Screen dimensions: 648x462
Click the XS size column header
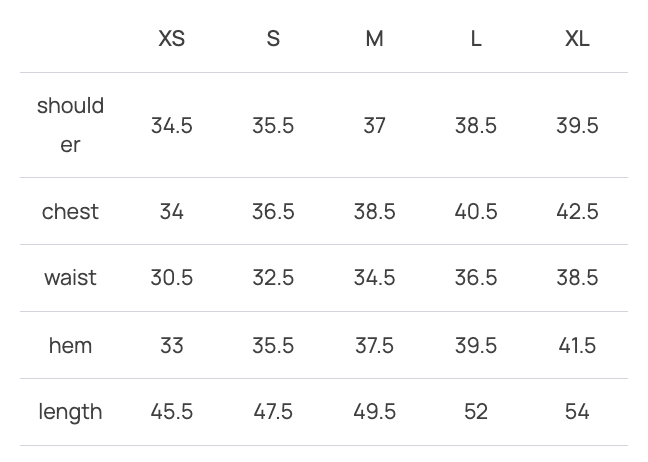coord(172,39)
